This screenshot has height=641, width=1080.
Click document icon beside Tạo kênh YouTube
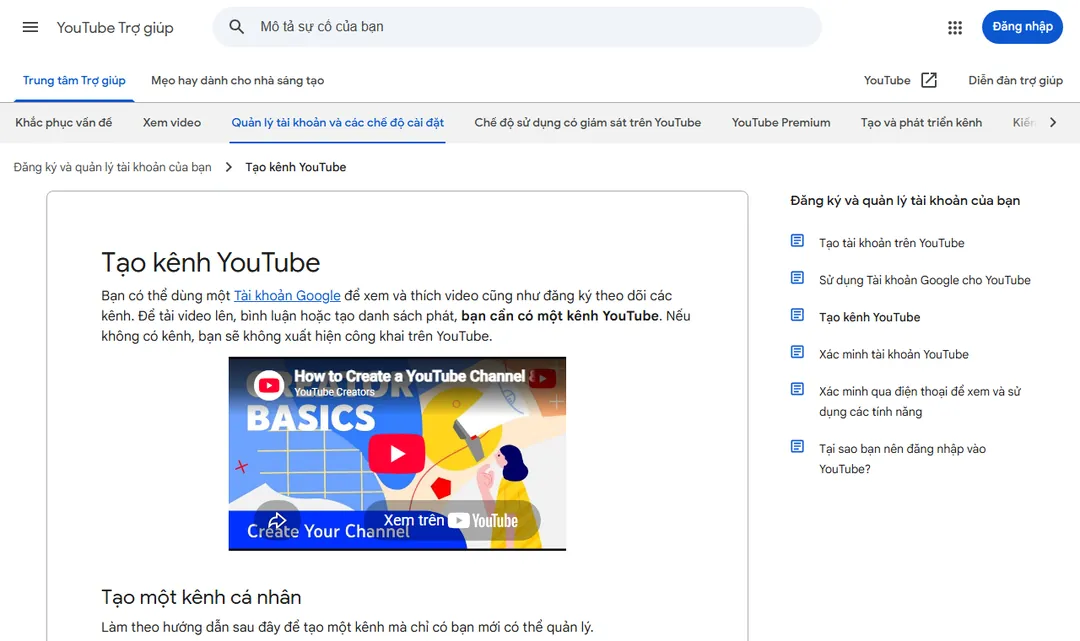[x=797, y=315]
